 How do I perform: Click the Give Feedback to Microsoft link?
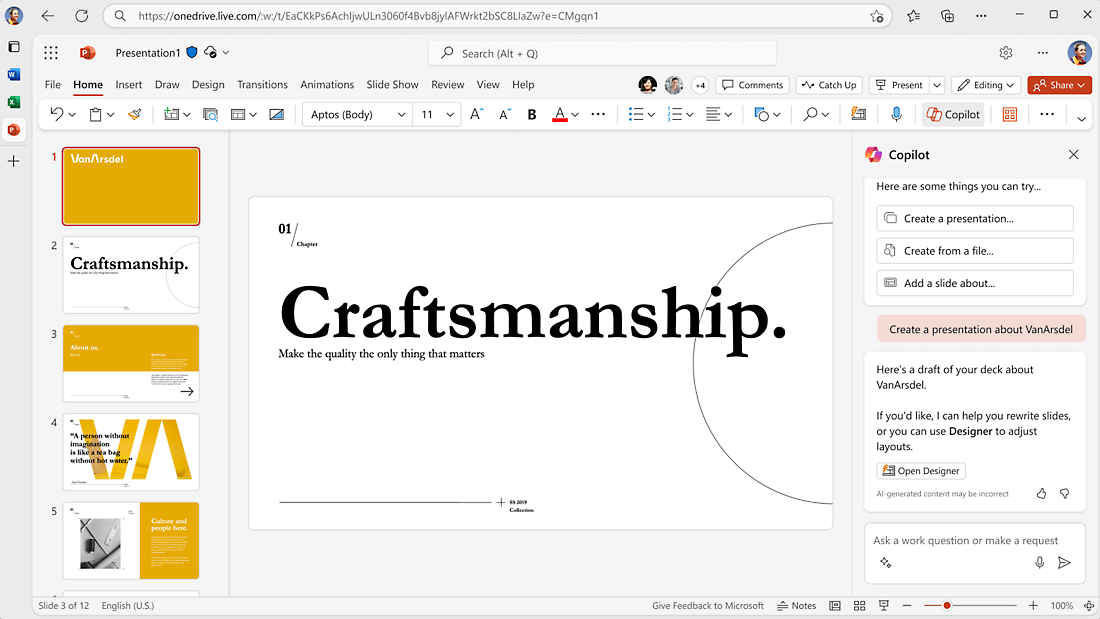click(x=708, y=605)
